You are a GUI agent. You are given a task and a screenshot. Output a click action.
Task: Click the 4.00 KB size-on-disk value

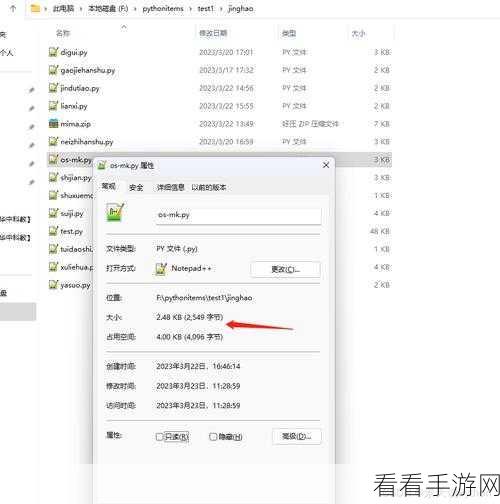coord(189,337)
